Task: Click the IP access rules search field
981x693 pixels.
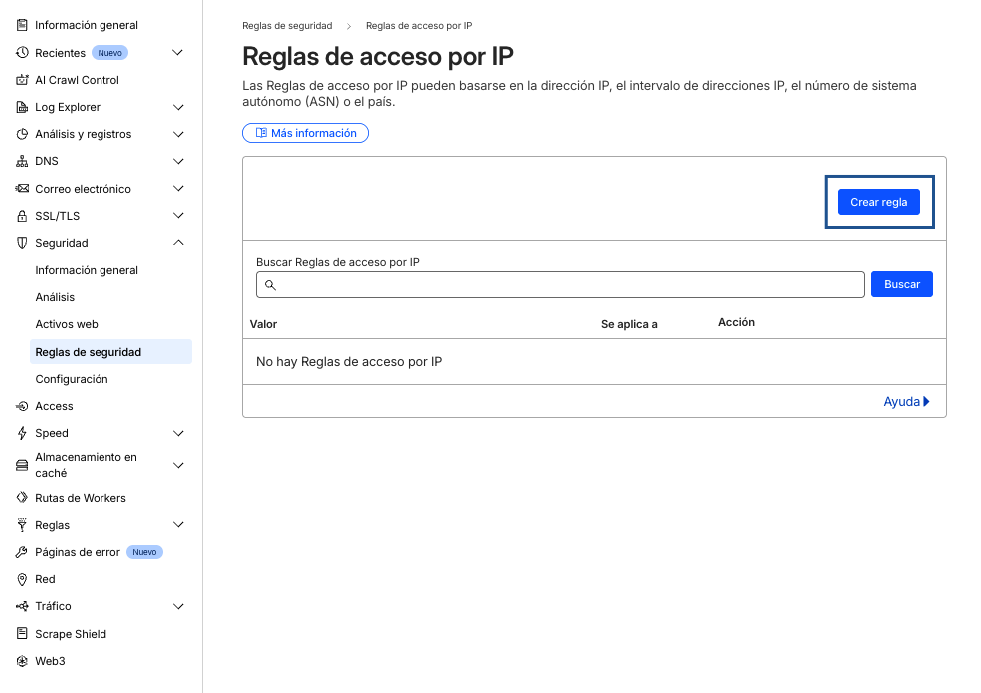Action: tap(560, 284)
